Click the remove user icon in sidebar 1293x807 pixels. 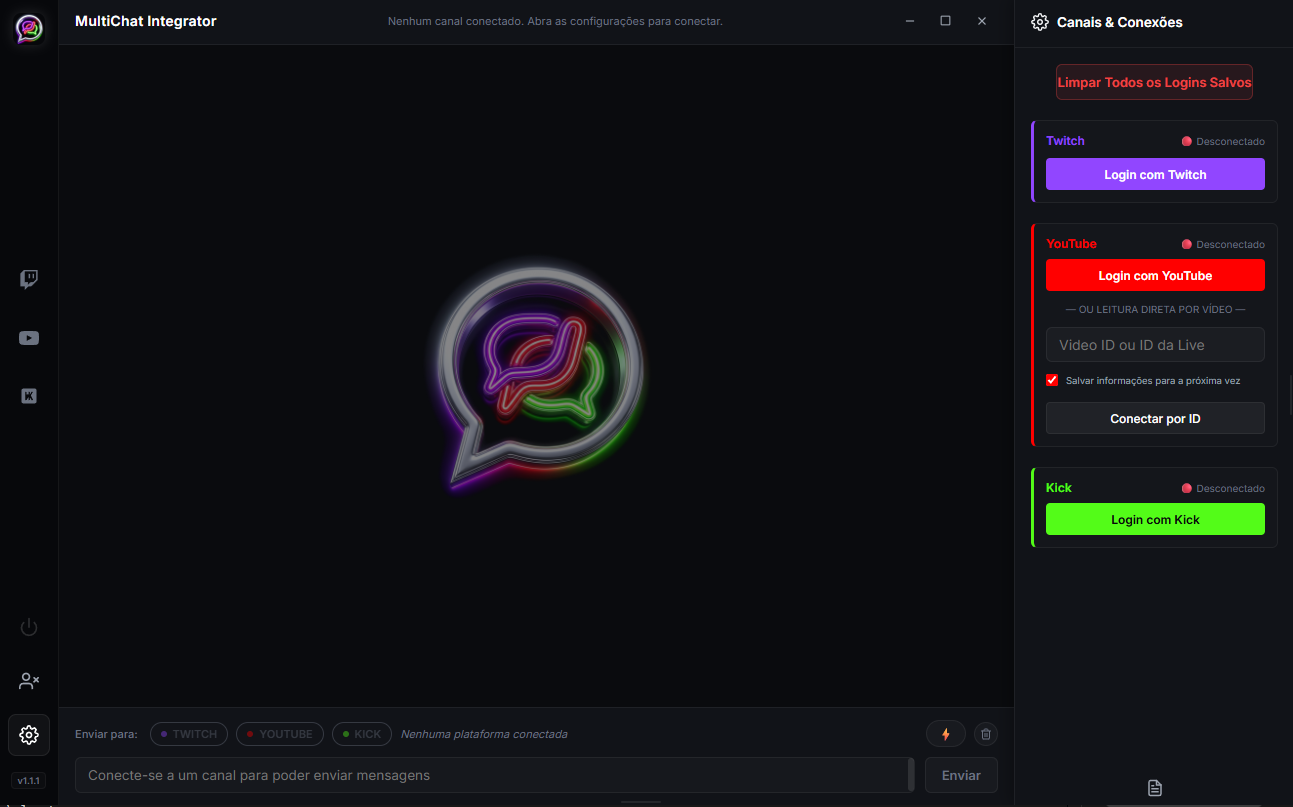pyautogui.click(x=29, y=681)
